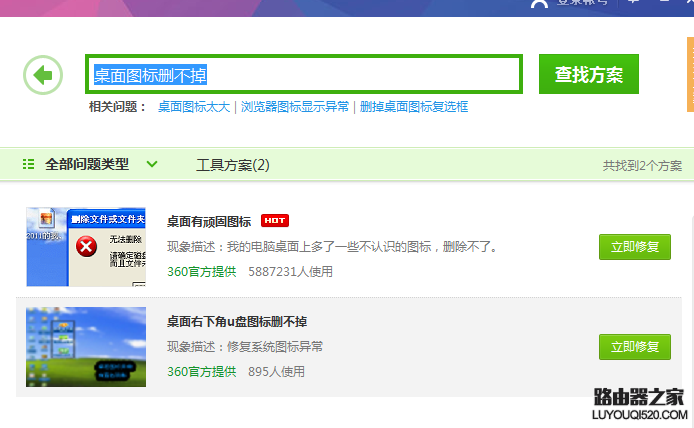
Task: Click the XP desktop wallpaper thumbnail
Action: 86,346
